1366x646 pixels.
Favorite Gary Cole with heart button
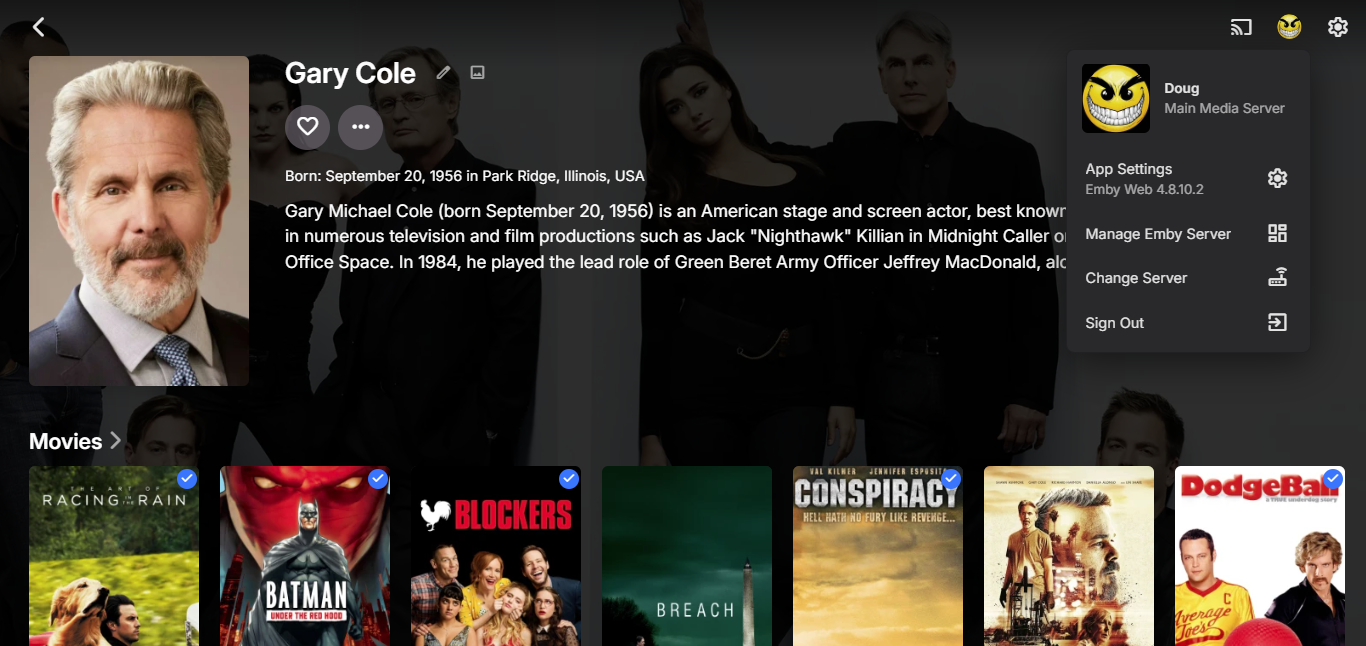pyautogui.click(x=307, y=127)
